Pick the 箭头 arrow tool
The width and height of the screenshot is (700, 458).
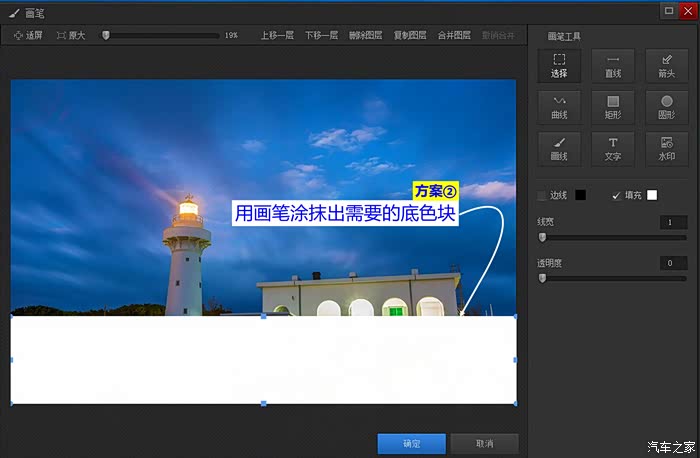click(666, 65)
